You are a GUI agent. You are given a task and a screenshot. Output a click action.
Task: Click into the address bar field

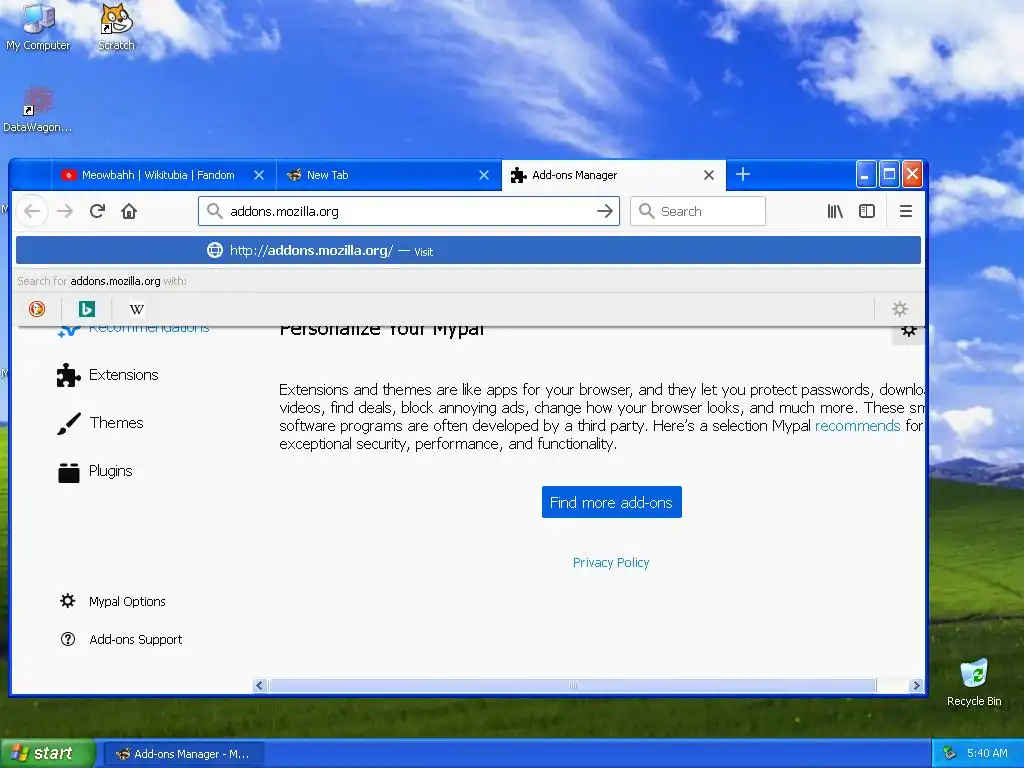pyautogui.click(x=408, y=211)
